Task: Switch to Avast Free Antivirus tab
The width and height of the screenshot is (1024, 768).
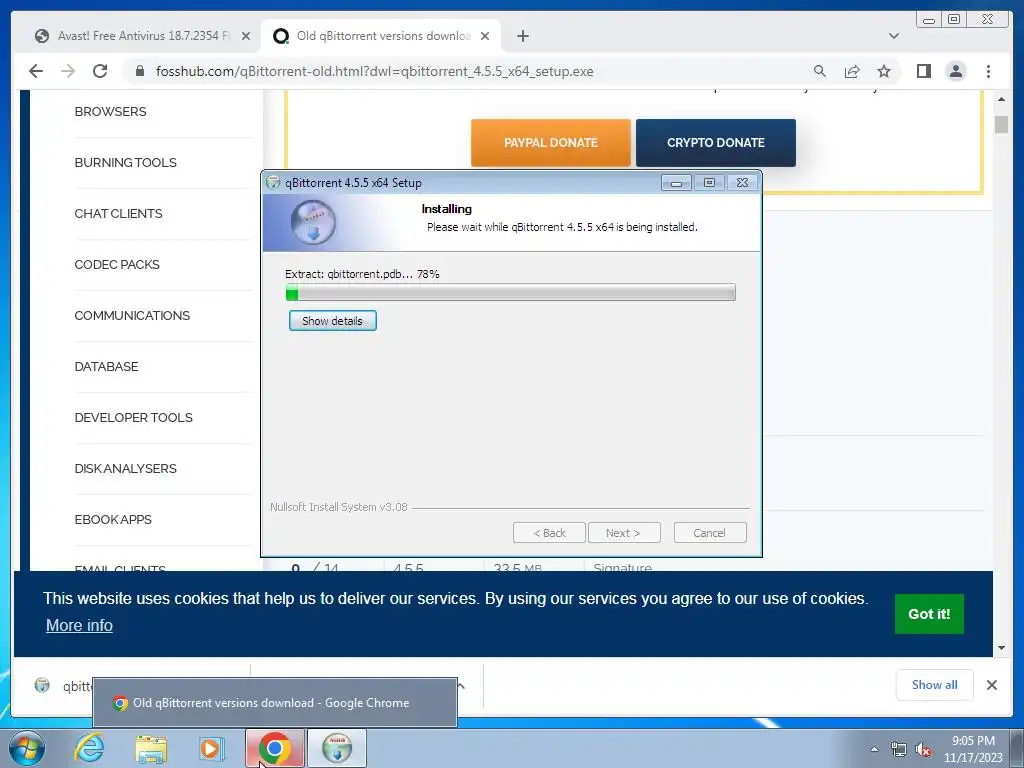Action: tap(142, 36)
